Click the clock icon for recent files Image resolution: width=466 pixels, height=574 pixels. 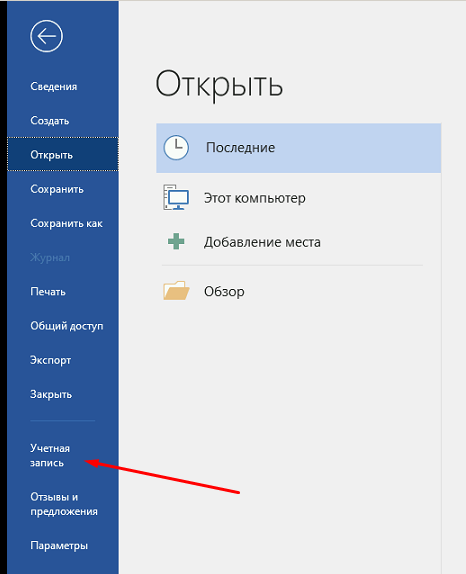click(176, 148)
